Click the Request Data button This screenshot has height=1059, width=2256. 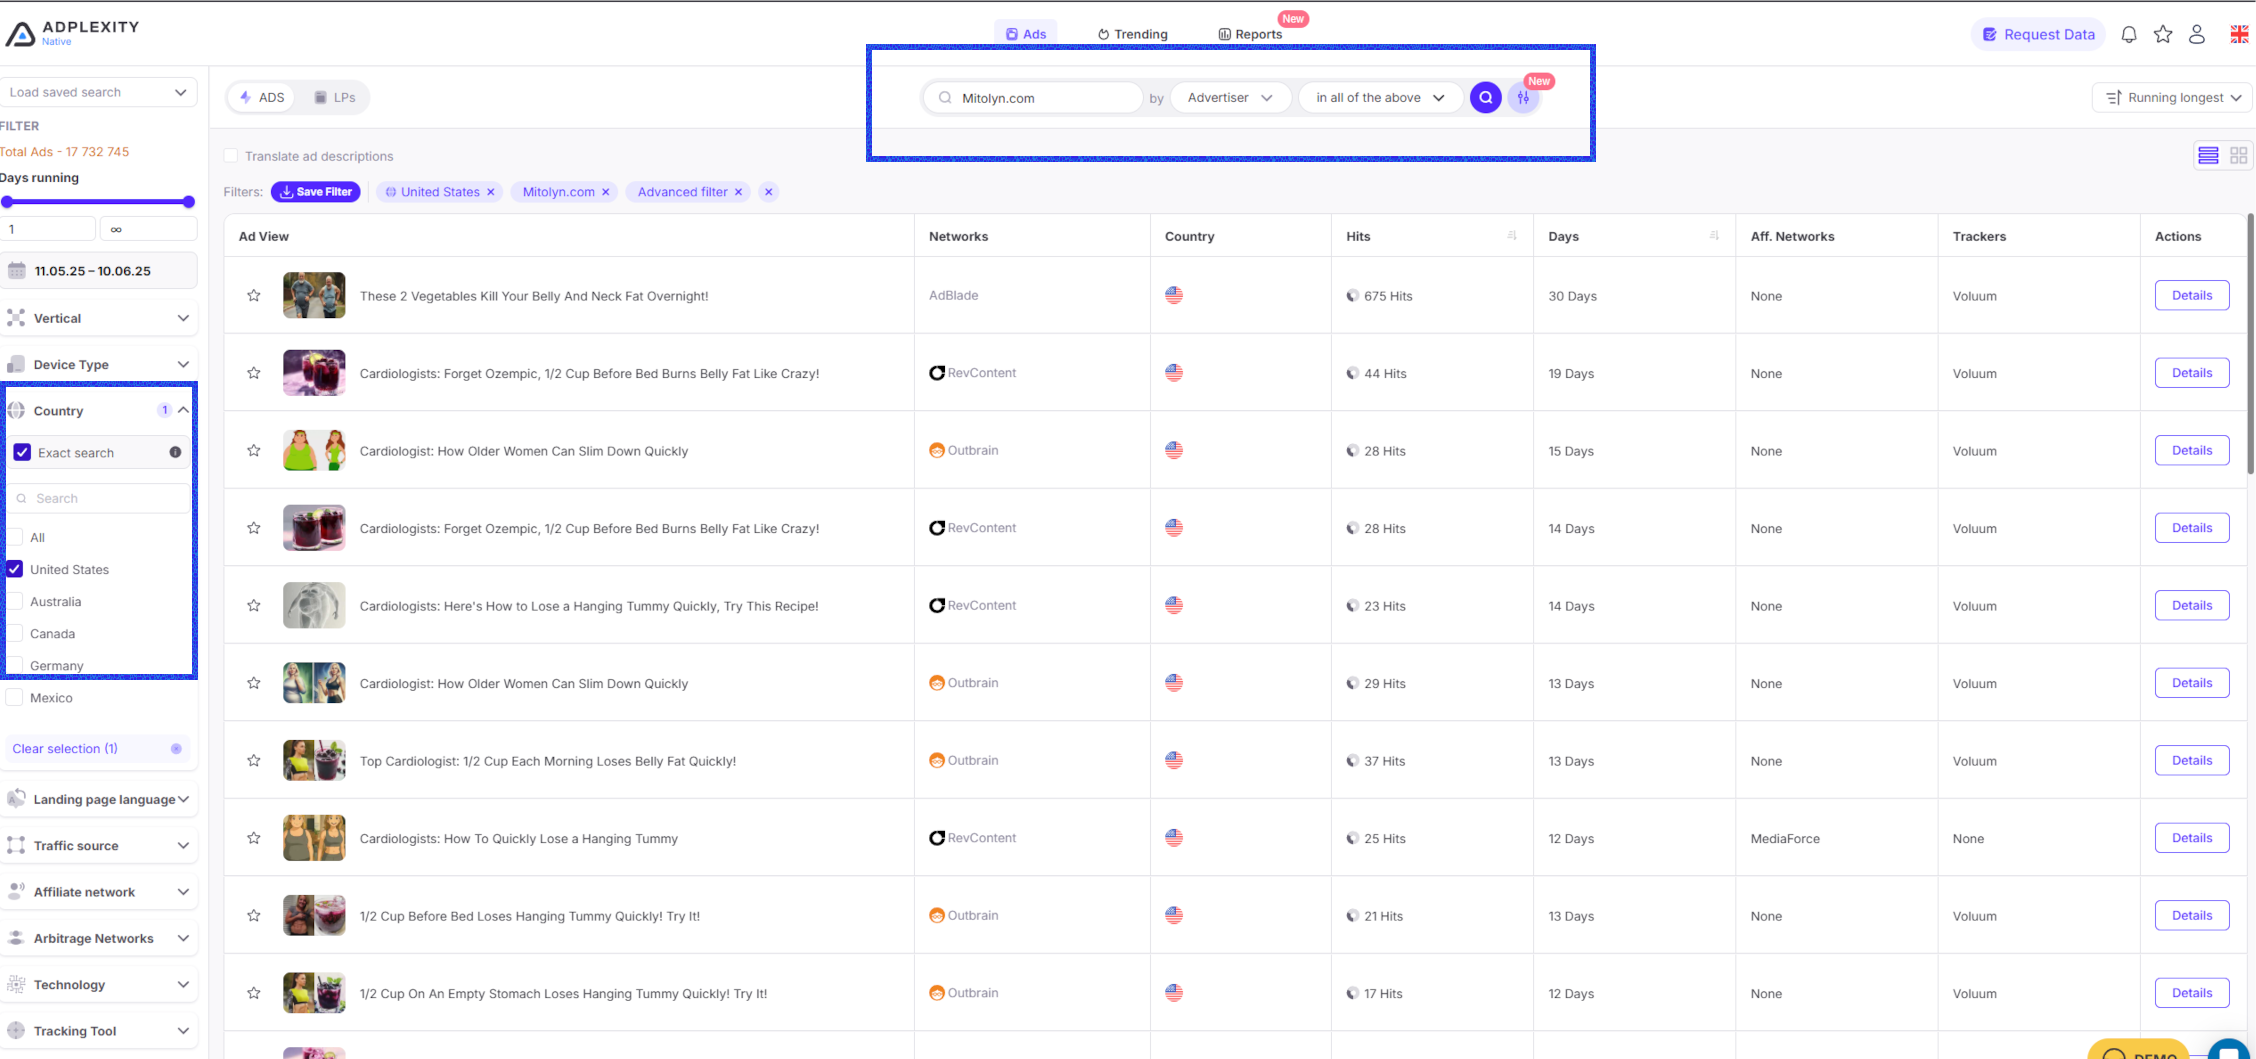coord(2038,34)
